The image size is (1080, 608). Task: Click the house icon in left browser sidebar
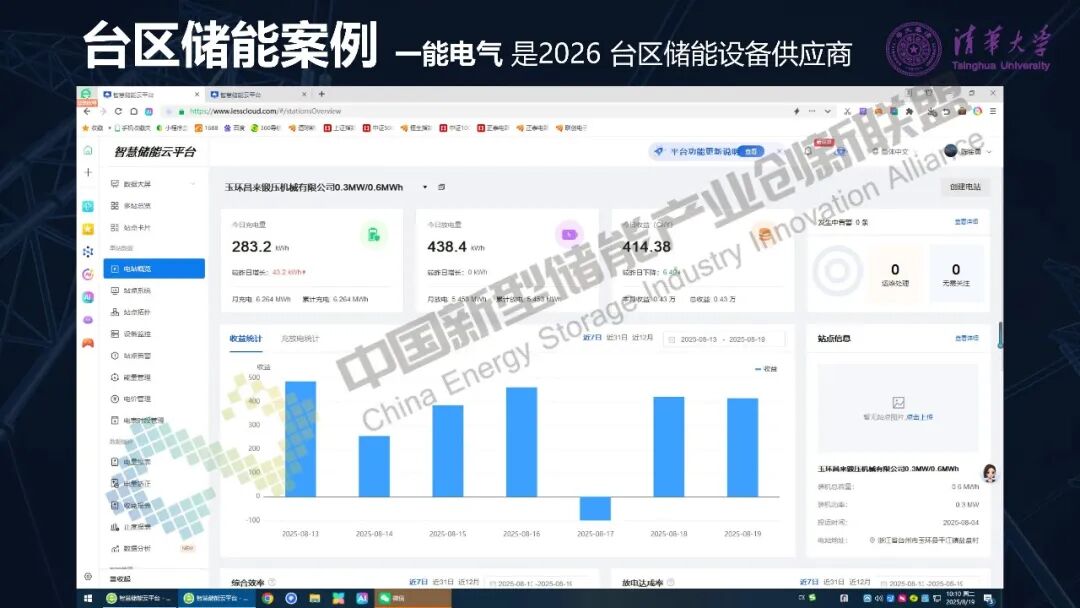(x=87, y=150)
